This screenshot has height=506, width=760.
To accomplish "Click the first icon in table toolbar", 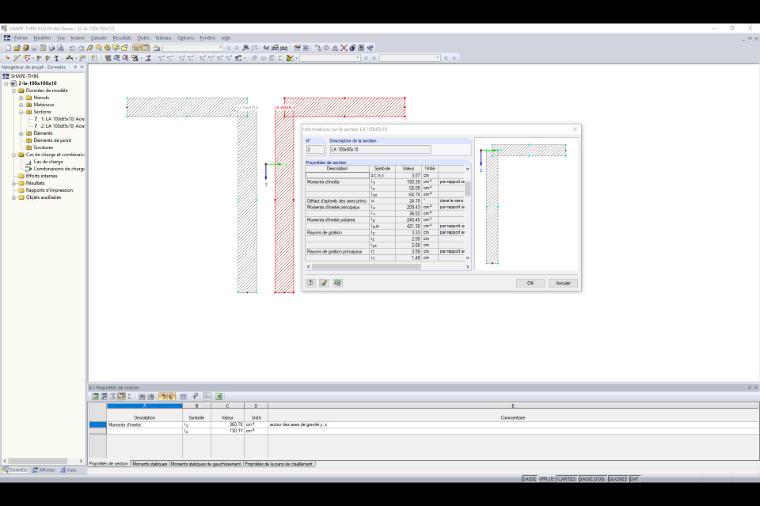I will (95, 396).
